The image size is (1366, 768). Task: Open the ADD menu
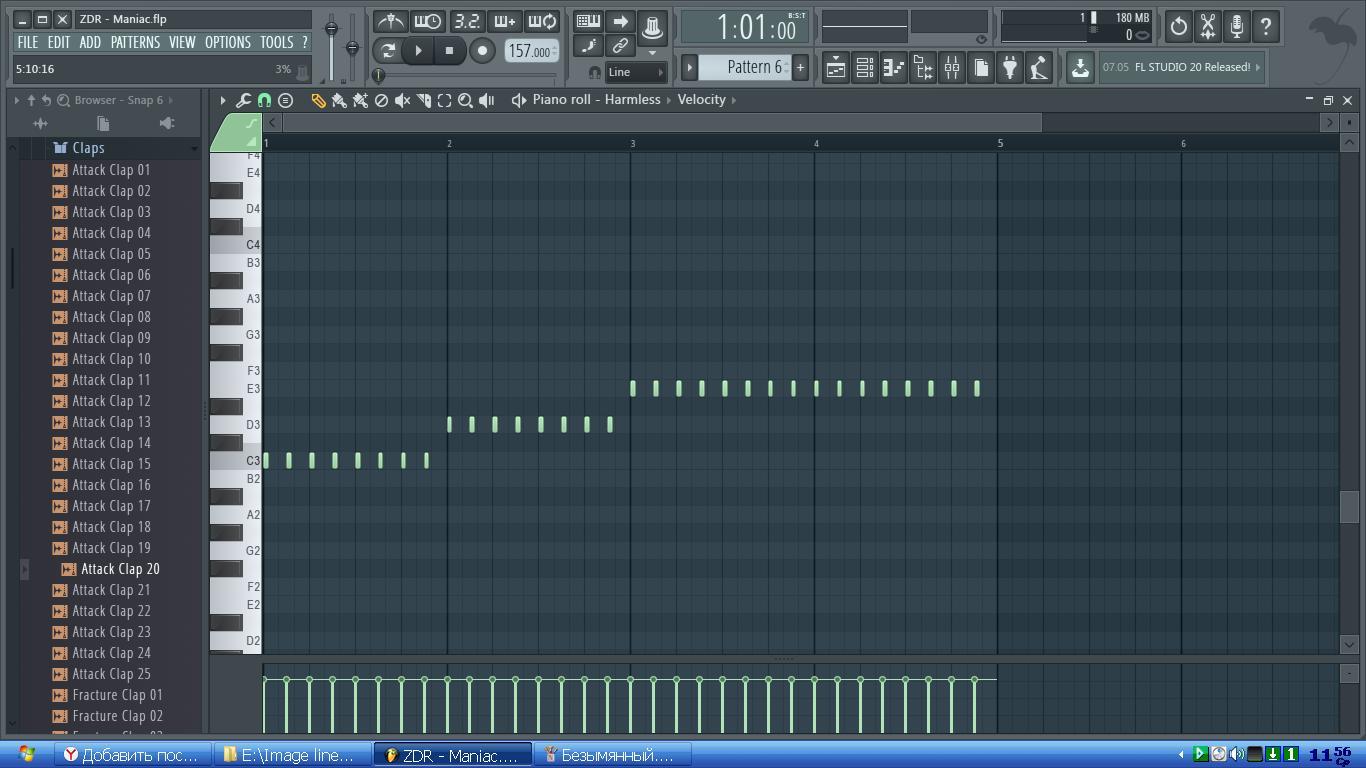click(x=90, y=42)
